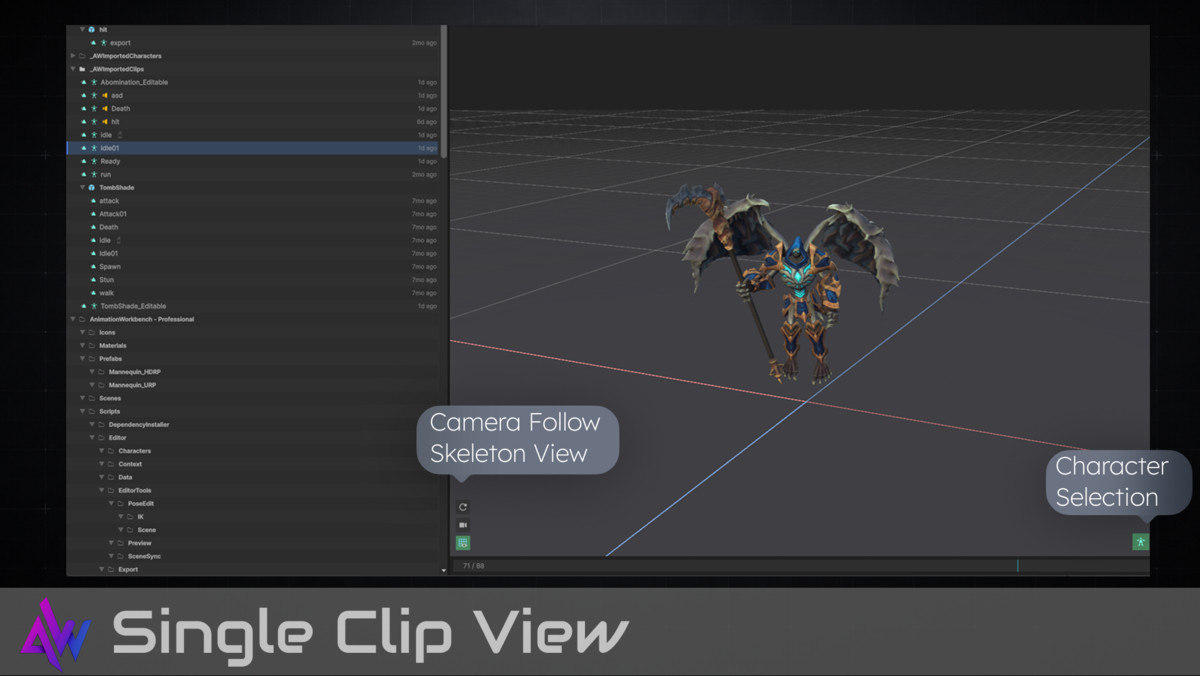The width and height of the screenshot is (1200, 676).
Task: Collapse the Prefabs folder arrow
Action: coord(81,358)
